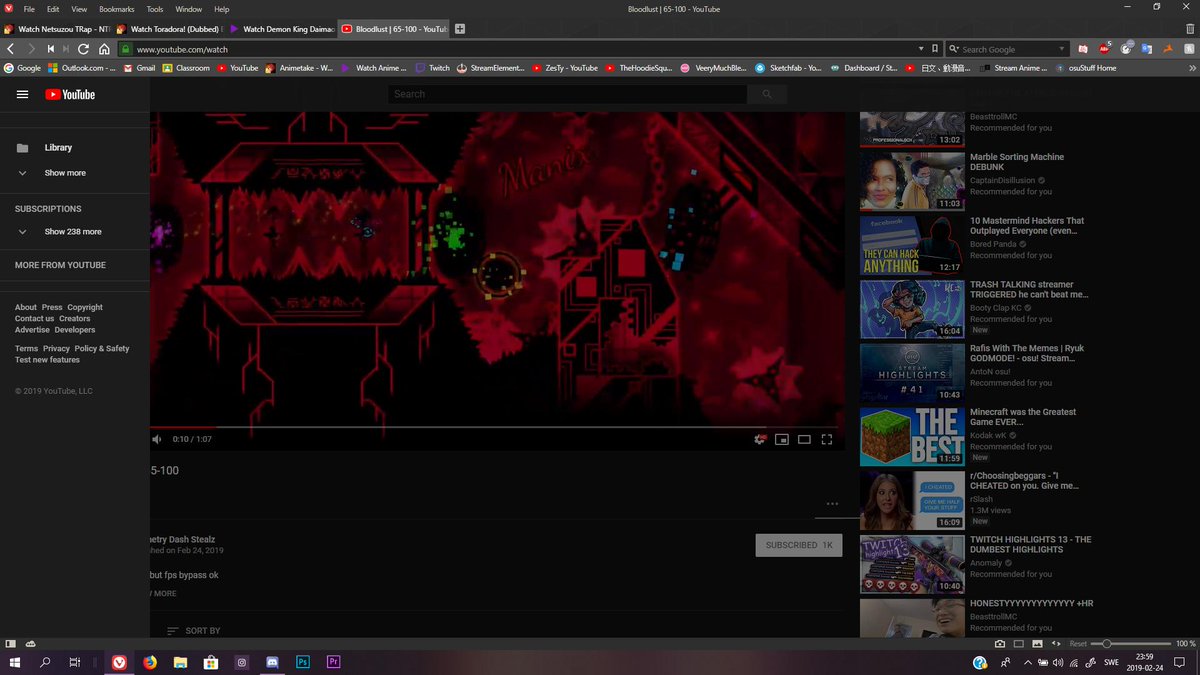Expand sidebar Show more under Library

tap(65, 173)
